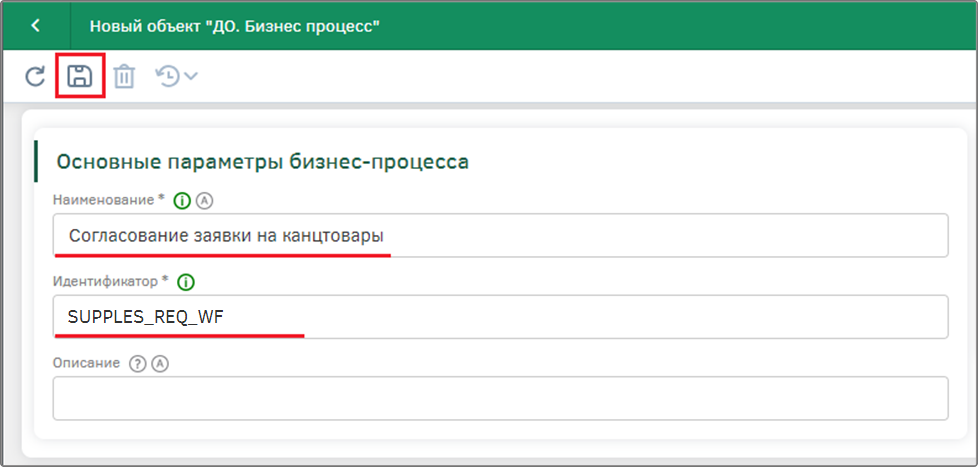978x467 pixels.
Task: Click the question mark icon beside Описание
Action: pyautogui.click(x=137, y=364)
